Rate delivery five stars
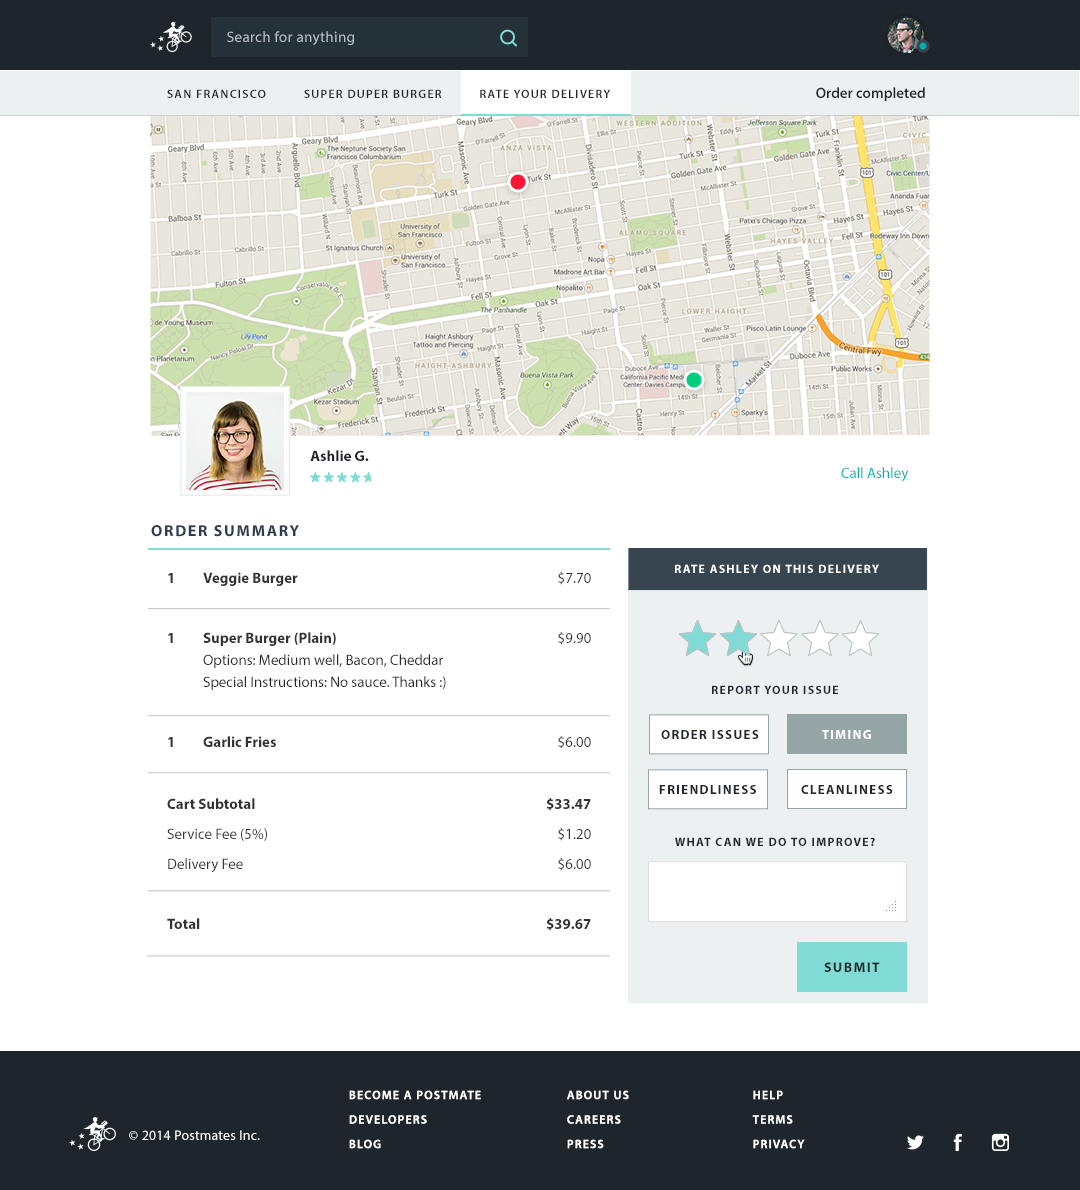Screen dimensions: 1080x1190 coord(861,638)
